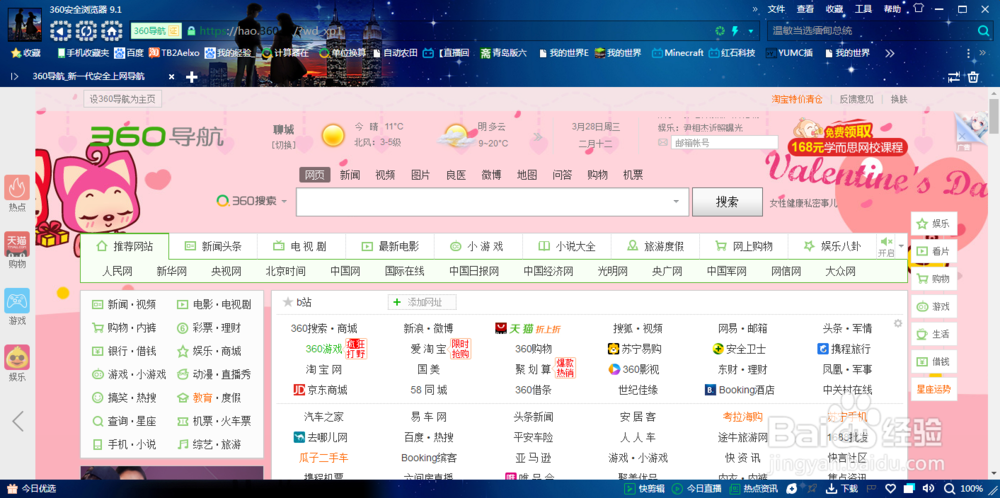Open the 游戏 right panel button
1000x498 pixels.
[x=934, y=306]
